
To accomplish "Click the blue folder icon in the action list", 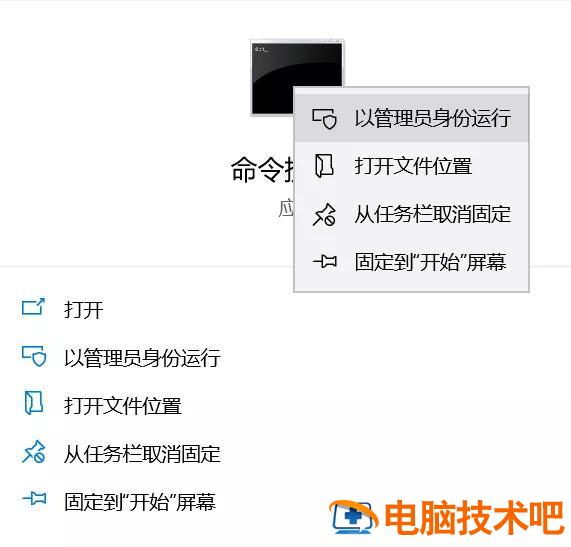I will pyautogui.click(x=34, y=403).
